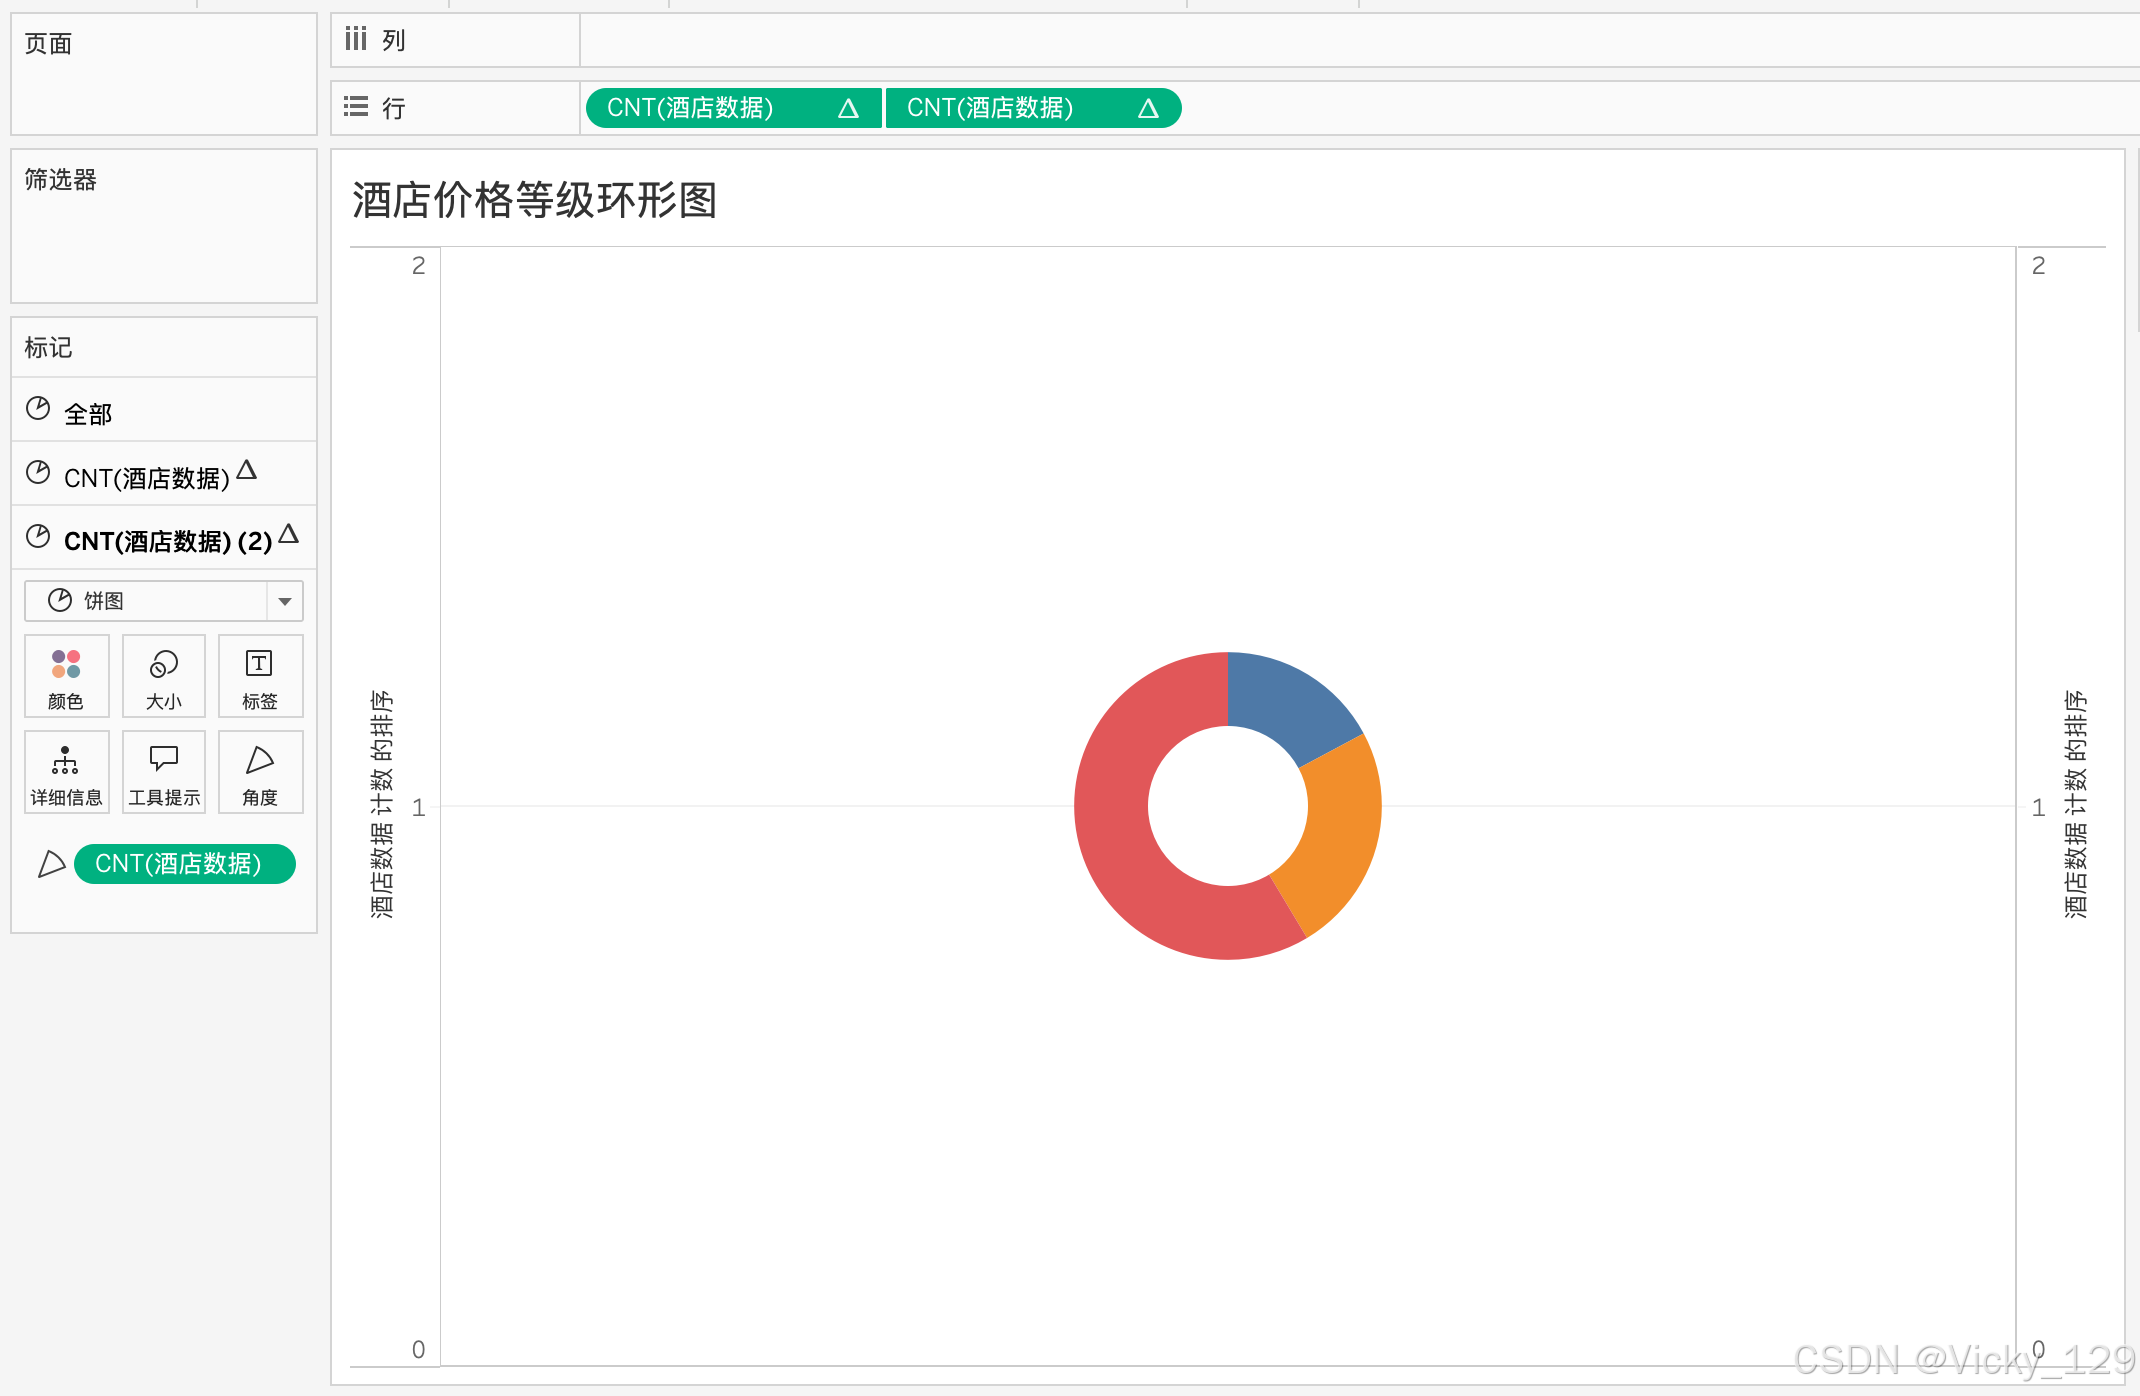Screen dimensions: 2140x1396
Task: Select the CNT(酒店数据) marks tab
Action: click(146, 477)
